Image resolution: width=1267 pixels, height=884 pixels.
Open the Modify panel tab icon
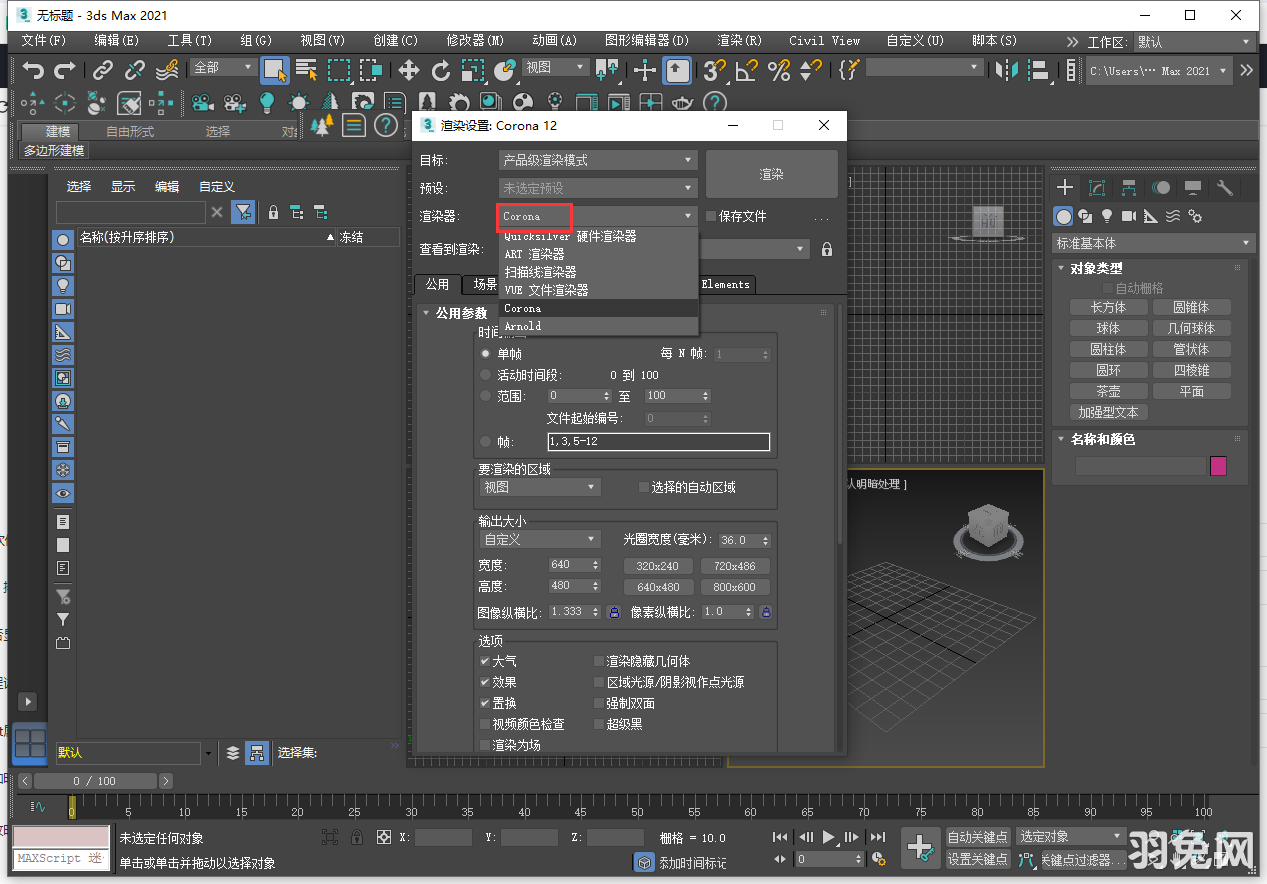pos(1097,188)
